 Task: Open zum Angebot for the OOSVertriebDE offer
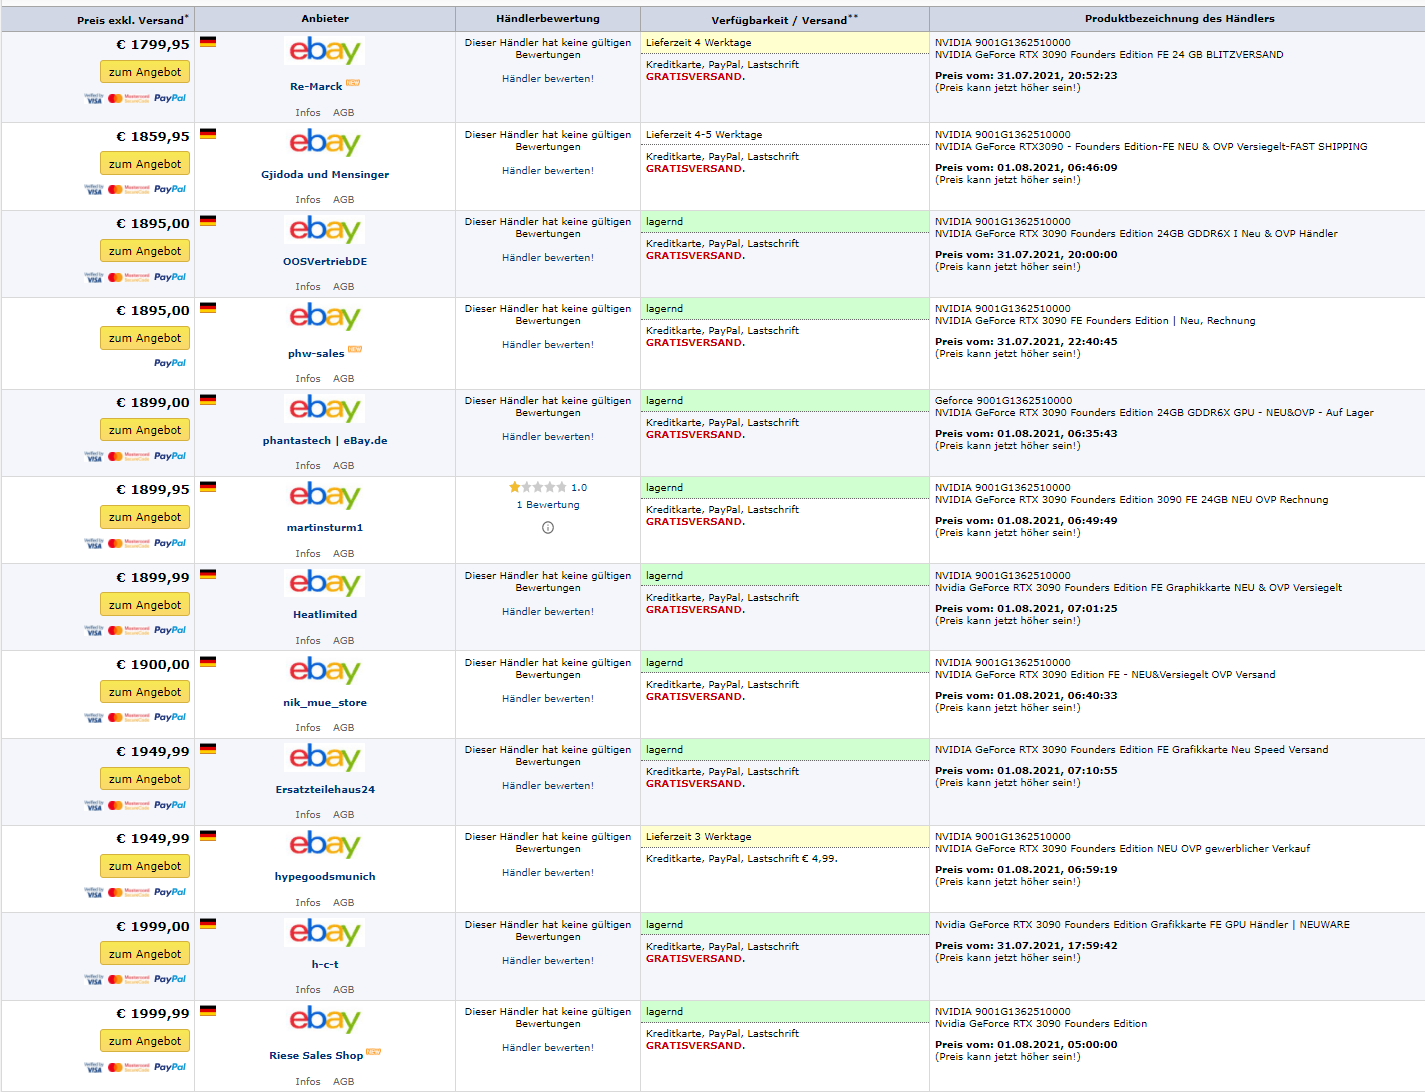click(x=145, y=251)
